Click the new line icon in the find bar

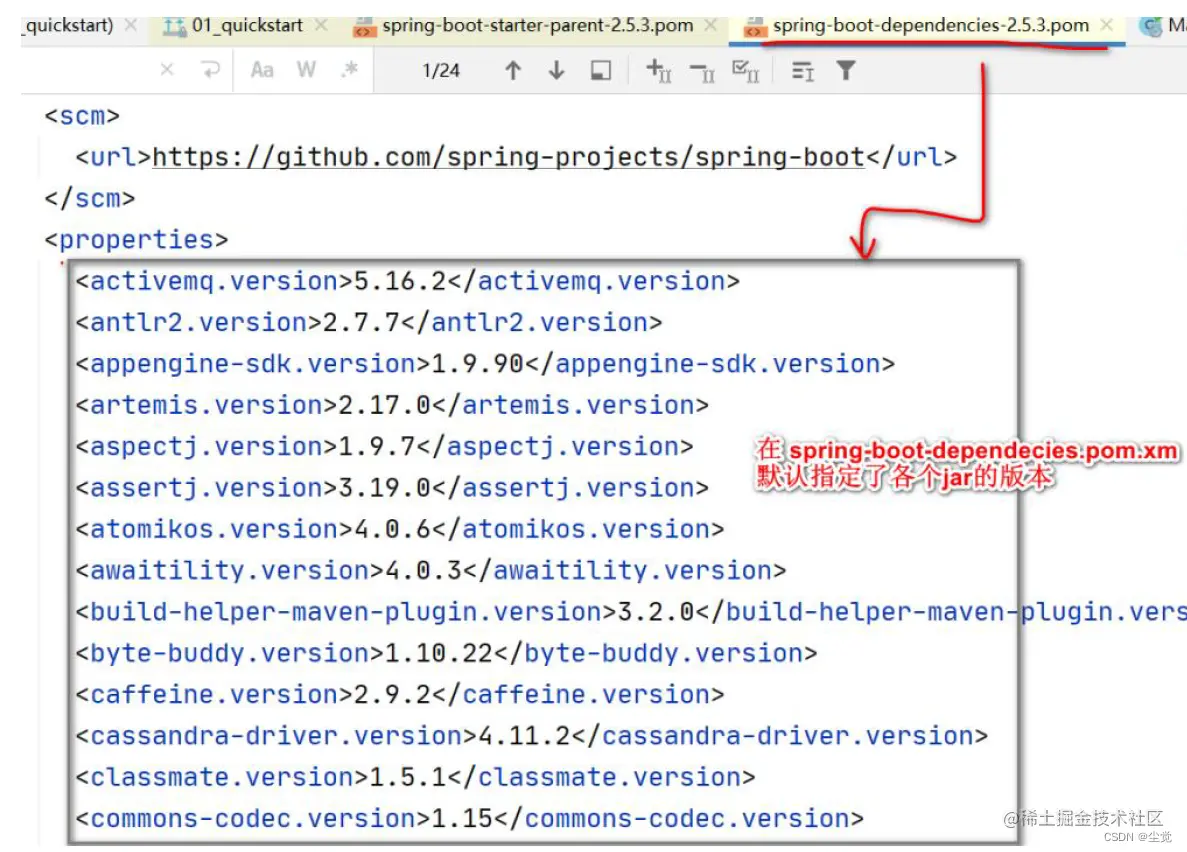click(210, 70)
